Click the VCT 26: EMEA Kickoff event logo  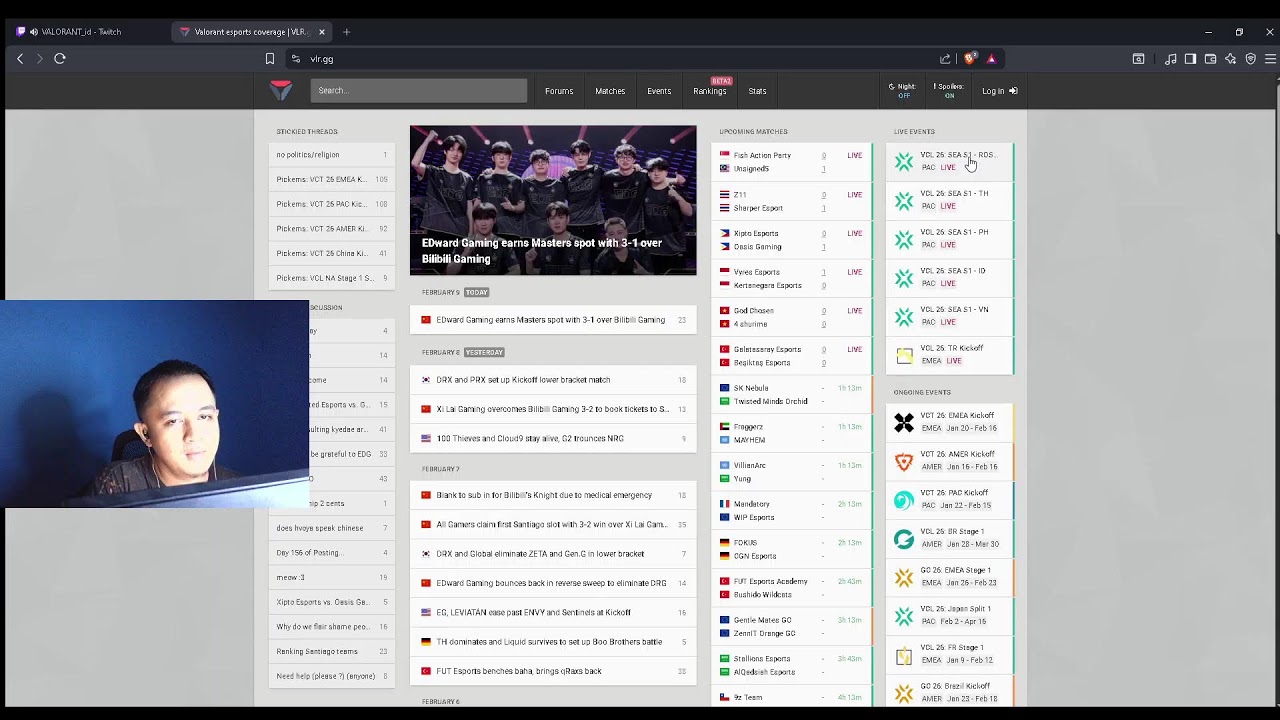coord(904,422)
